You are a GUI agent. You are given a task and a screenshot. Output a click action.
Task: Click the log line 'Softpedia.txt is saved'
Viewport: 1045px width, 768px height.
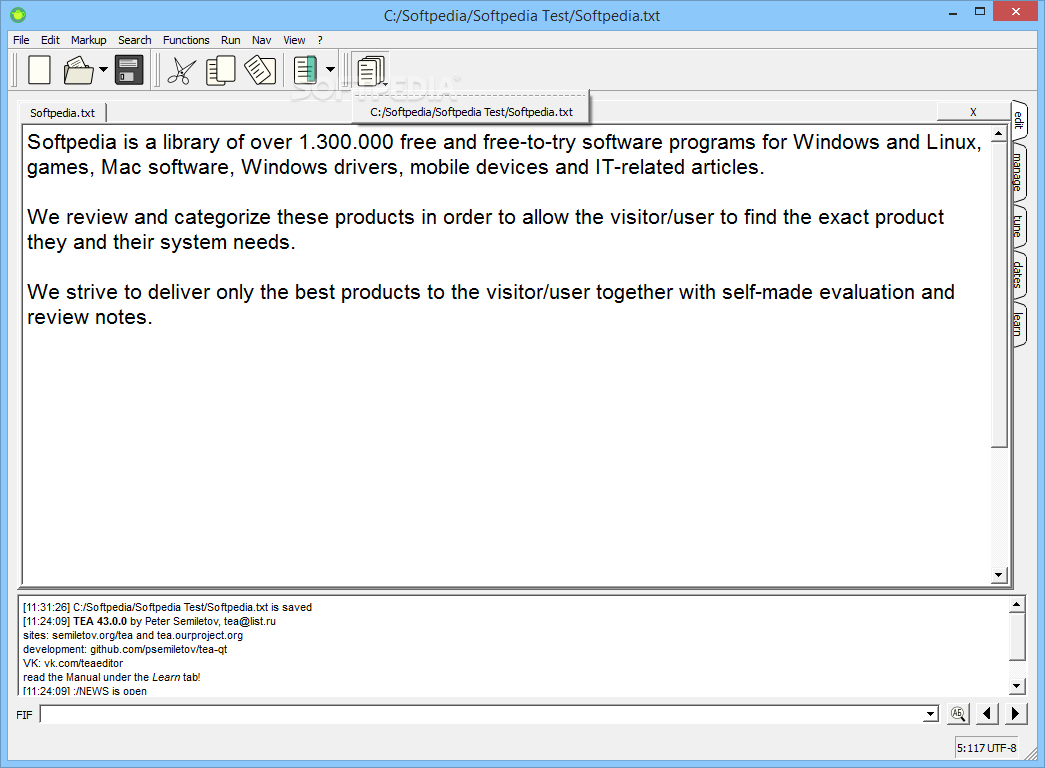167,607
